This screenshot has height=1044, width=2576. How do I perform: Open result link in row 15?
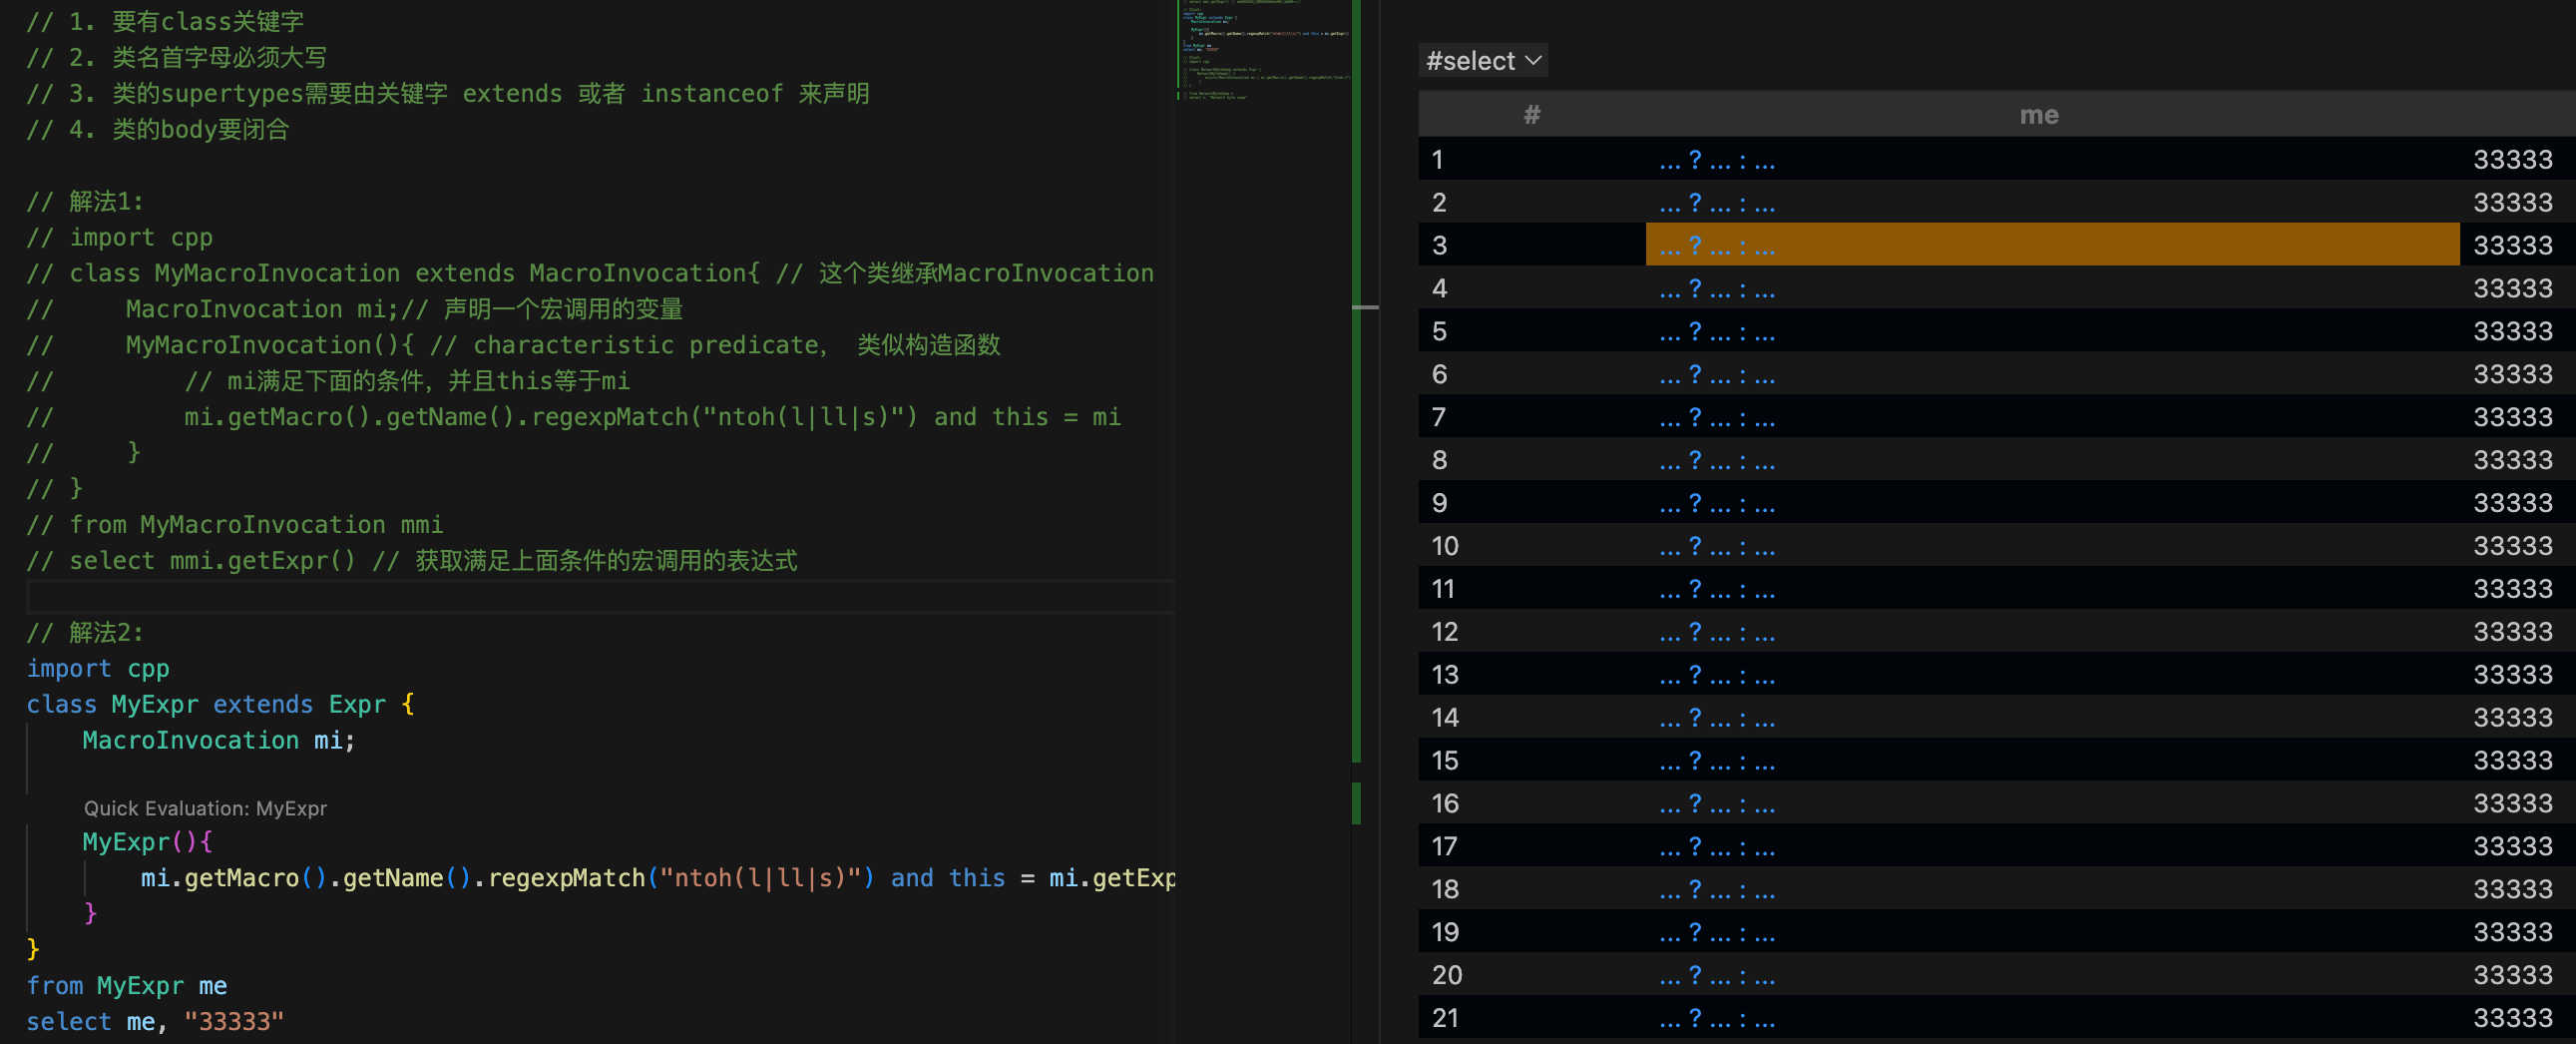[x=1716, y=762]
